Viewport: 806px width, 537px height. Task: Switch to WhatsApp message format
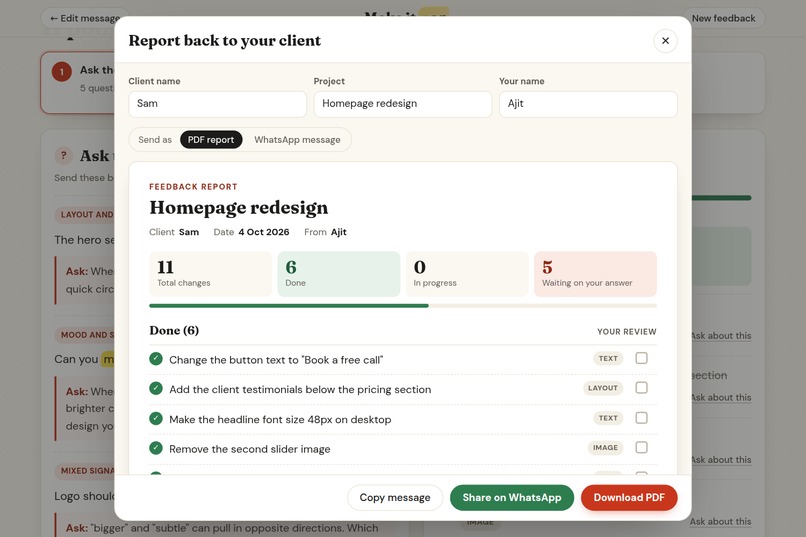[297, 140]
